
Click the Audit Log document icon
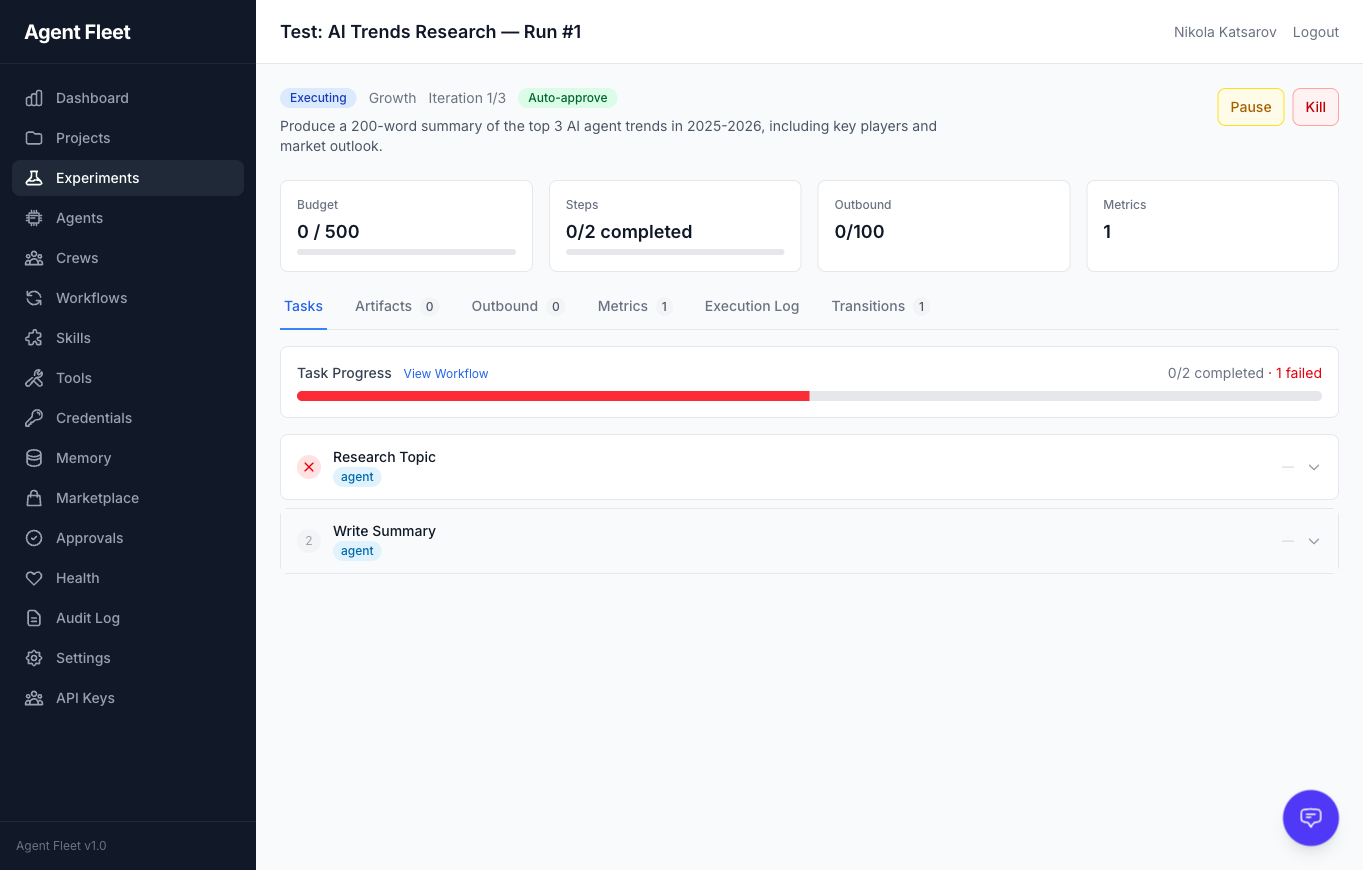coord(34,618)
